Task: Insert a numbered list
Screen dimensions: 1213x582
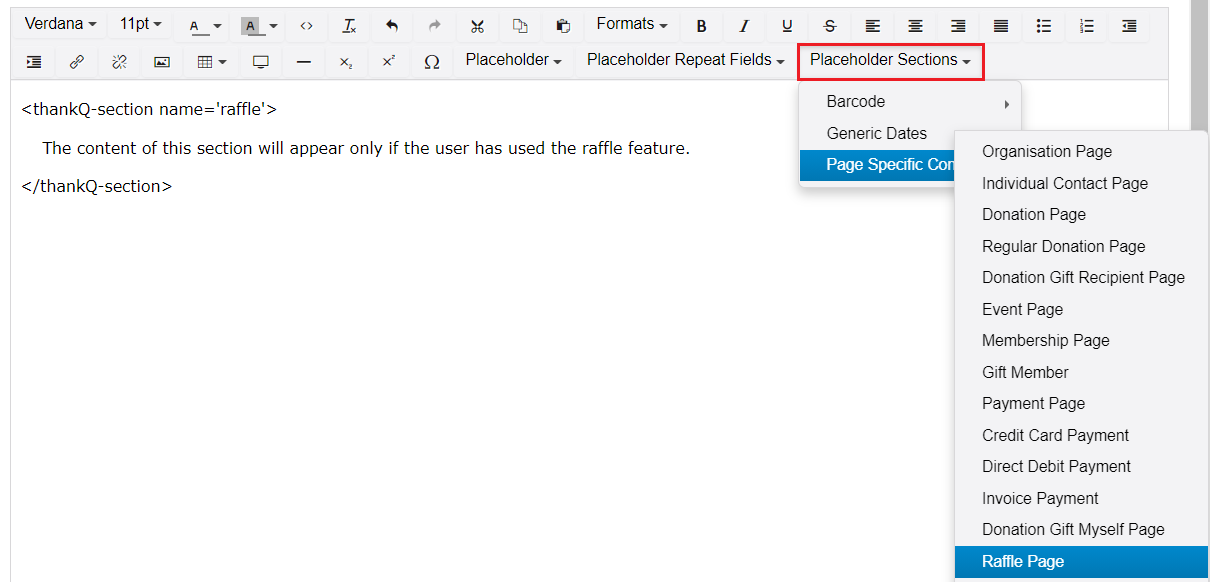Action: click(1086, 27)
